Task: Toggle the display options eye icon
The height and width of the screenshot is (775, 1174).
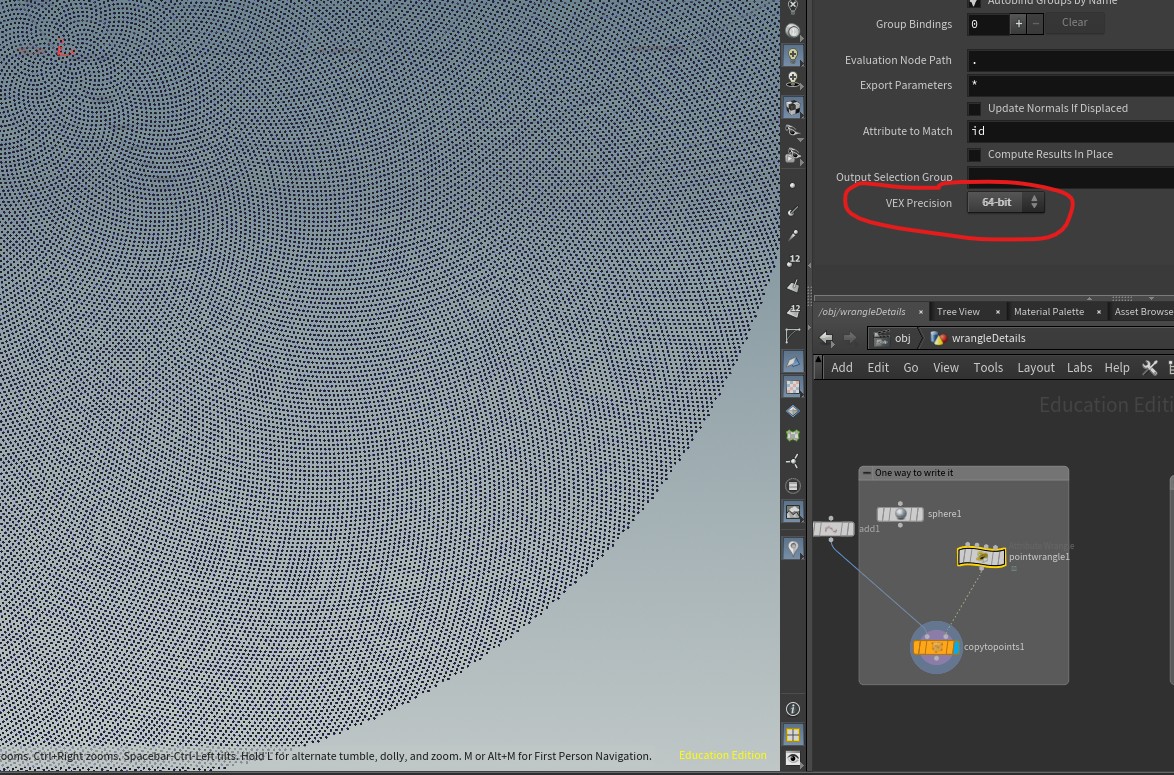Action: point(793,759)
